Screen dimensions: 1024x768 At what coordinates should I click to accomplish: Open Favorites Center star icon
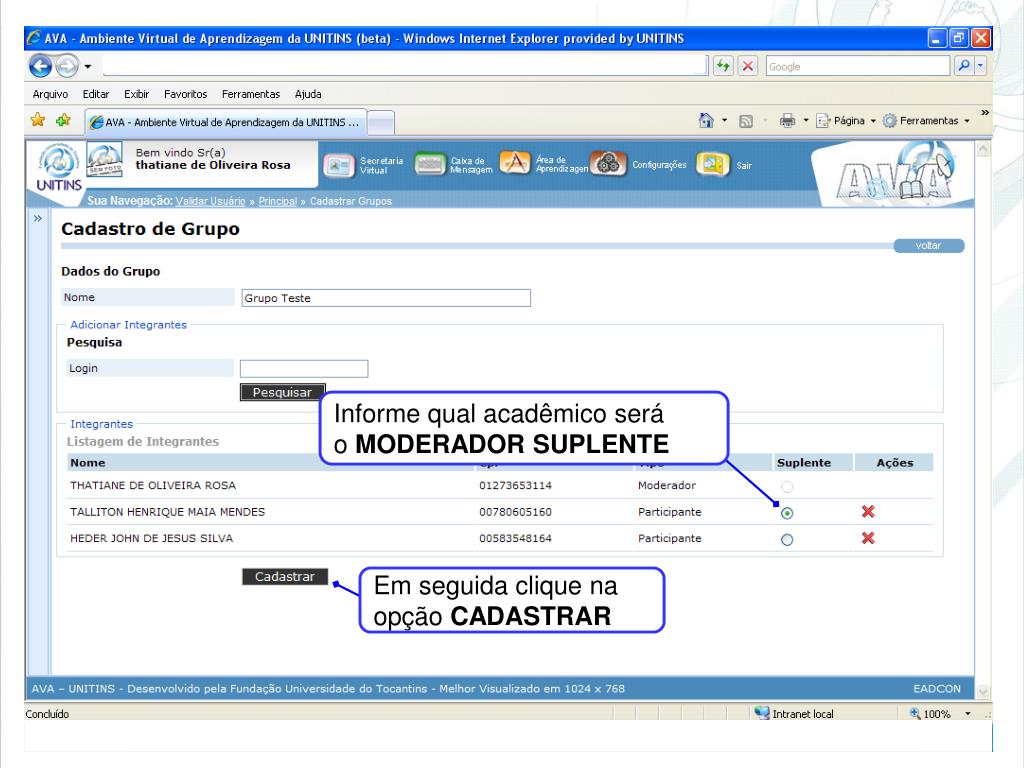[x=38, y=120]
